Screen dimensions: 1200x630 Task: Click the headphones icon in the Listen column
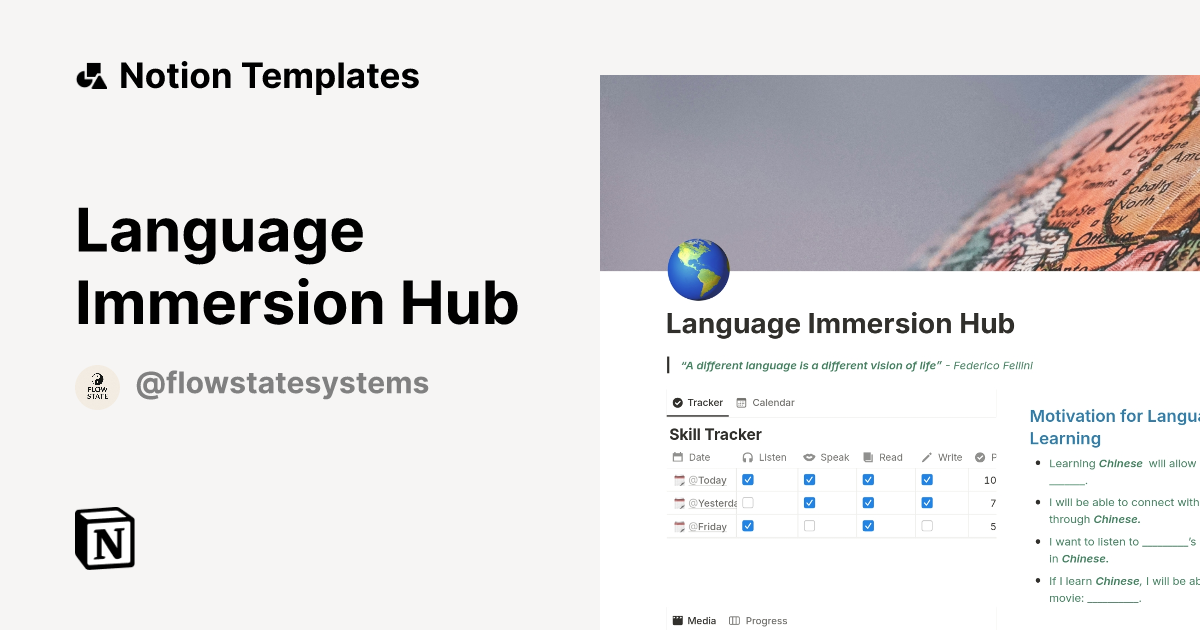pyautogui.click(x=748, y=457)
